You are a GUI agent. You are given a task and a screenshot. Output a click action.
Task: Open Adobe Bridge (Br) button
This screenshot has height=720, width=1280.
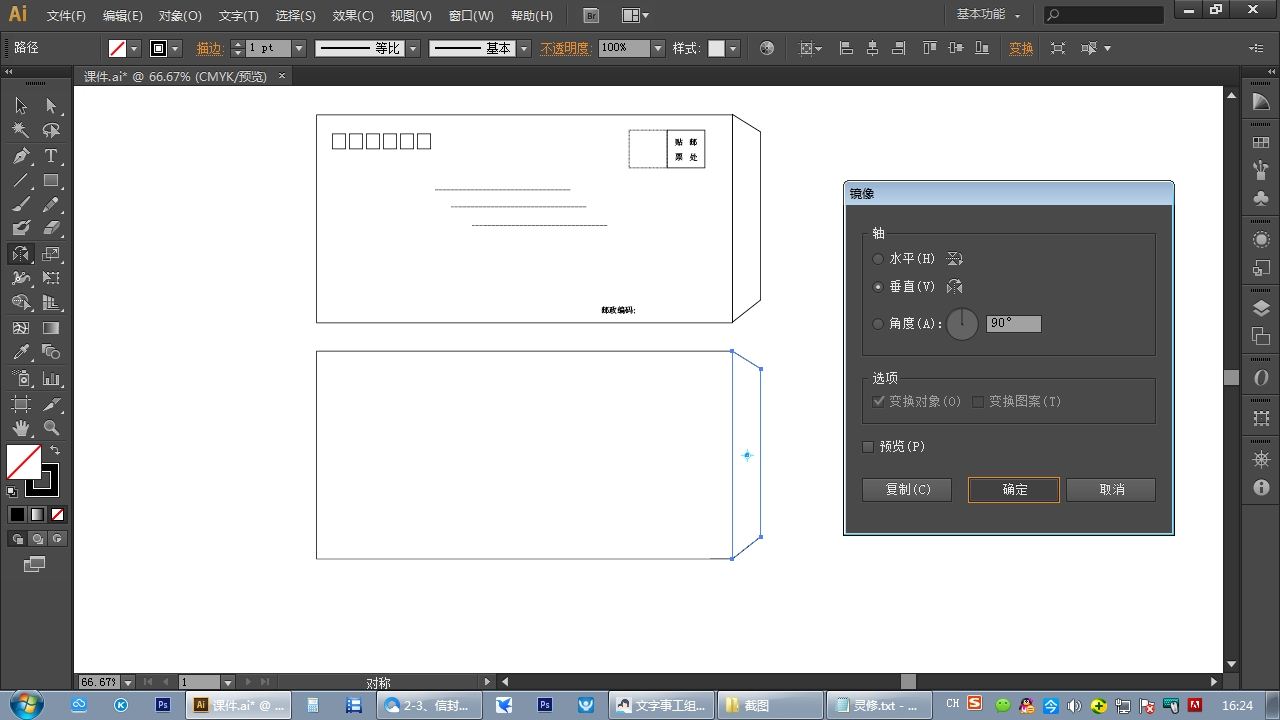[591, 16]
